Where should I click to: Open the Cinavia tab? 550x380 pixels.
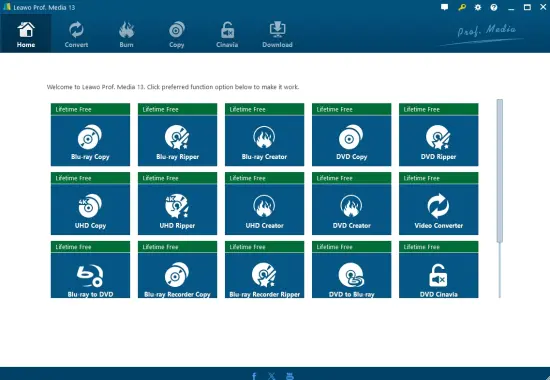(x=227, y=34)
